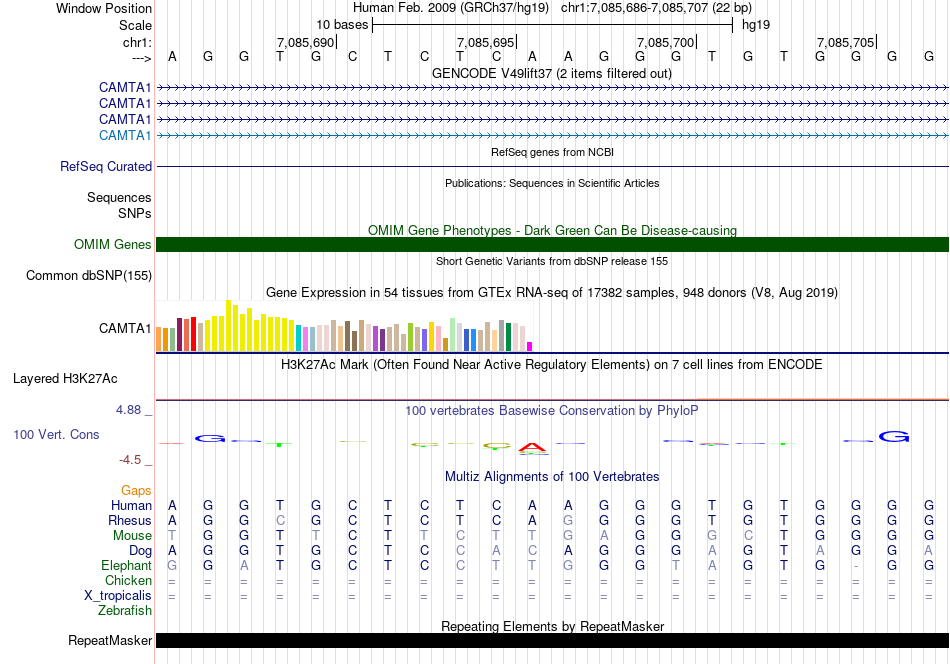The width and height of the screenshot is (950, 664).
Task: Select the Dog alignment row label
Action: coord(140,551)
